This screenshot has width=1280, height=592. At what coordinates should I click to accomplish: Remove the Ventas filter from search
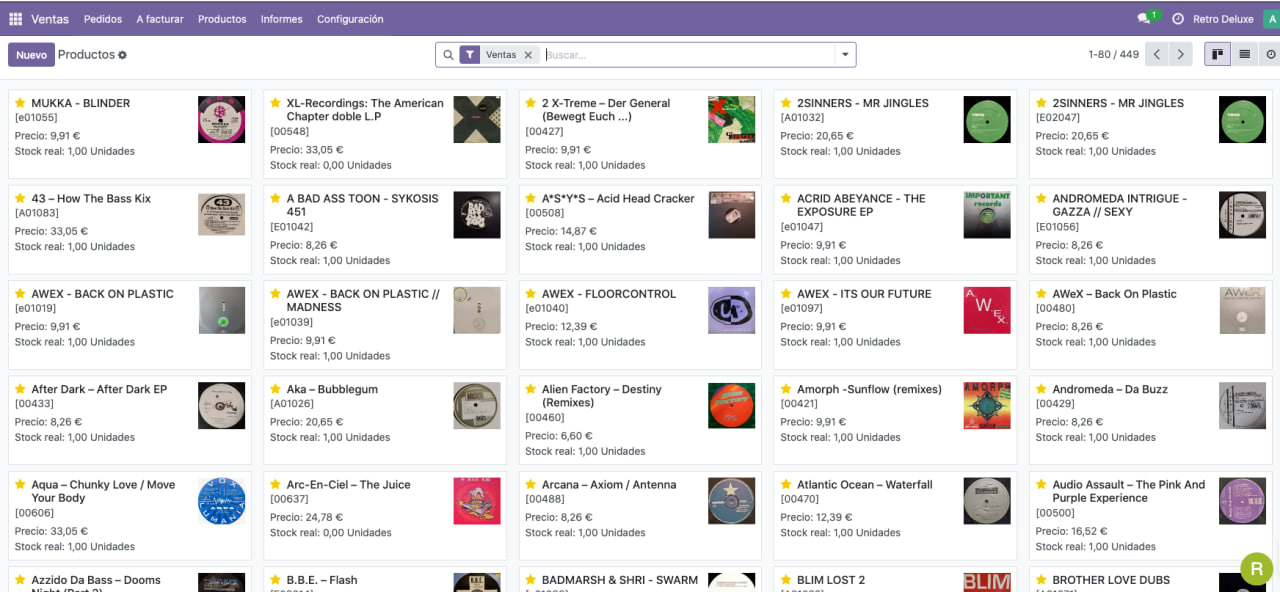point(528,55)
